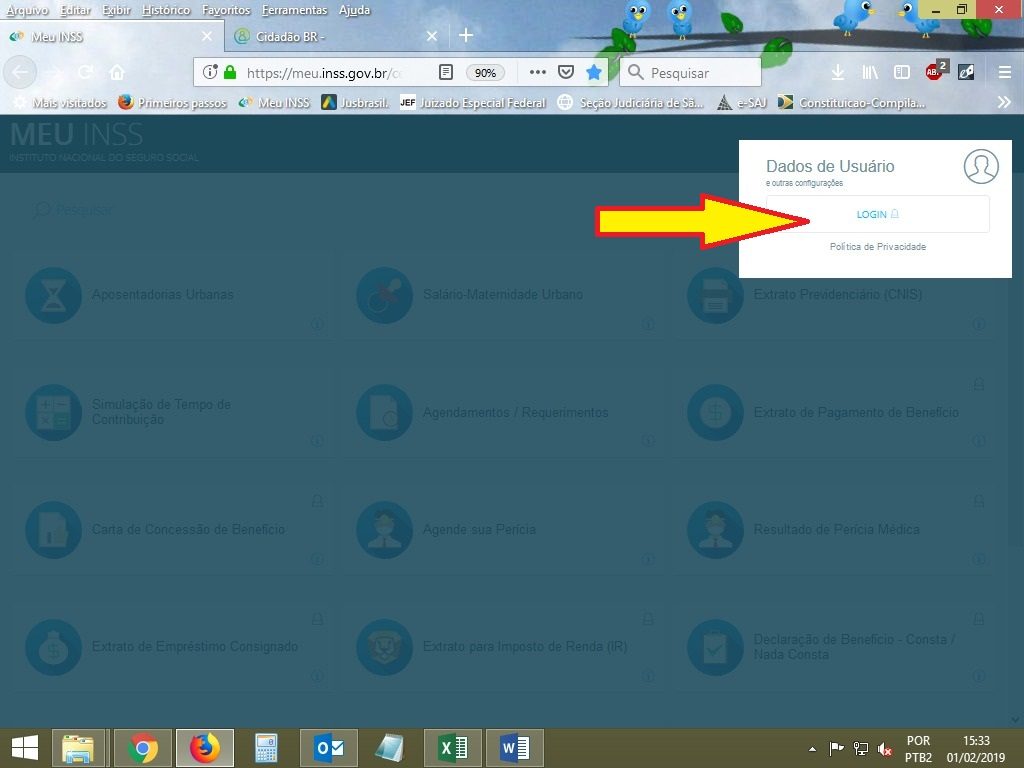Open the Arquivo menu
The height and width of the screenshot is (768, 1024).
point(27,10)
